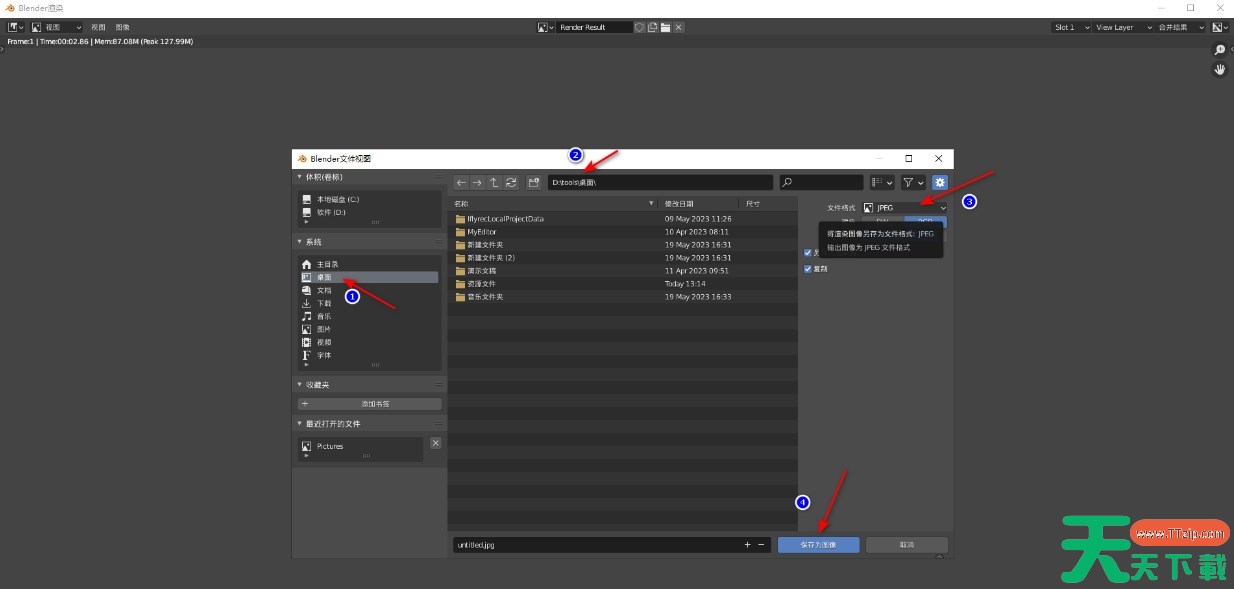The width and height of the screenshot is (1234, 589).
Task: Remove Pictures from recent files with X
Action: [435, 443]
